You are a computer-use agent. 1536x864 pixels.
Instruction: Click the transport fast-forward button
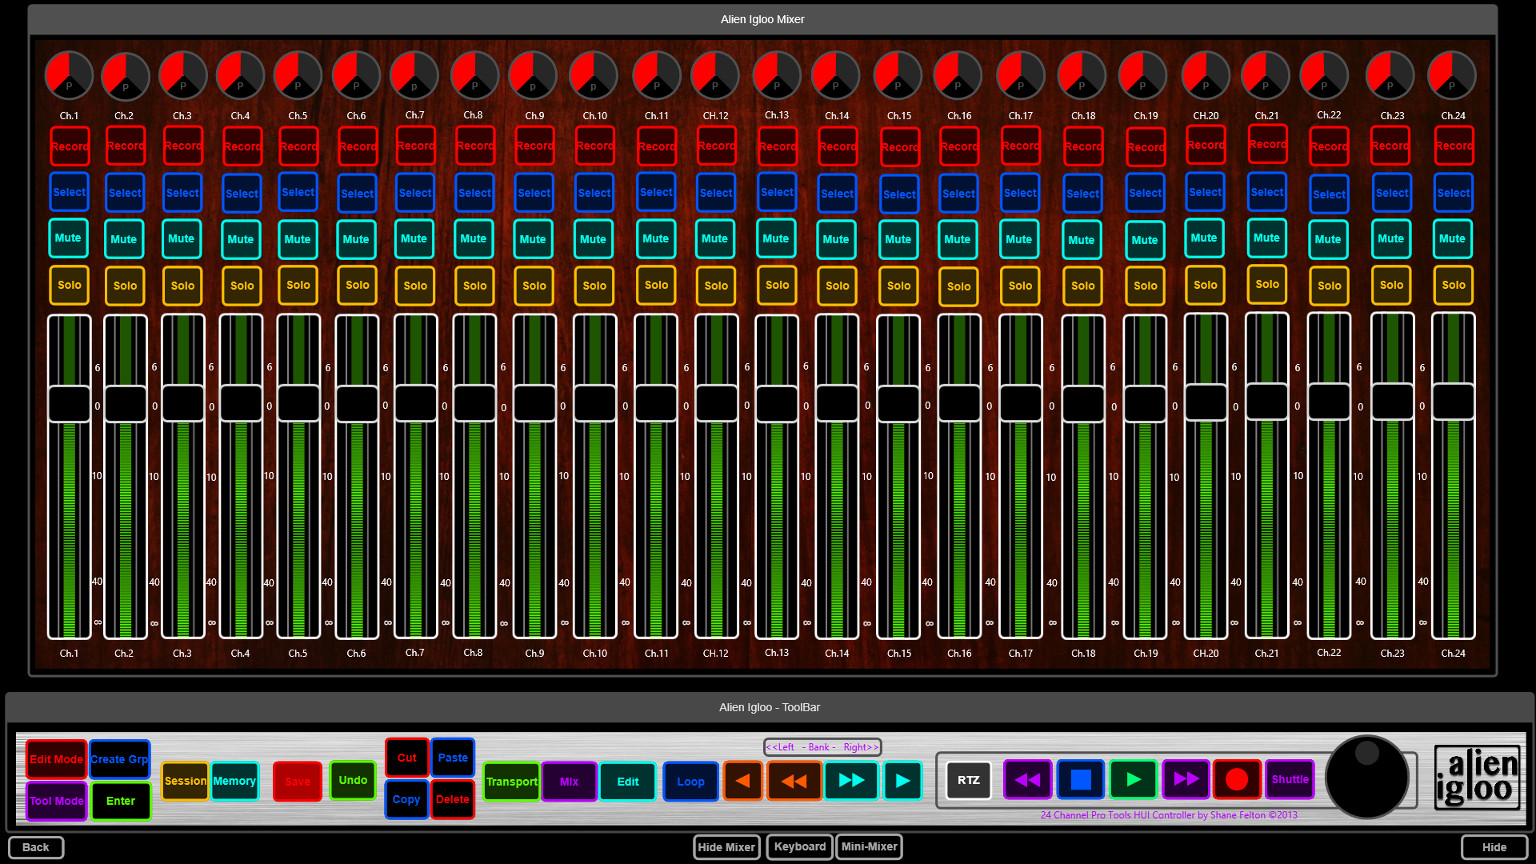pos(1186,780)
